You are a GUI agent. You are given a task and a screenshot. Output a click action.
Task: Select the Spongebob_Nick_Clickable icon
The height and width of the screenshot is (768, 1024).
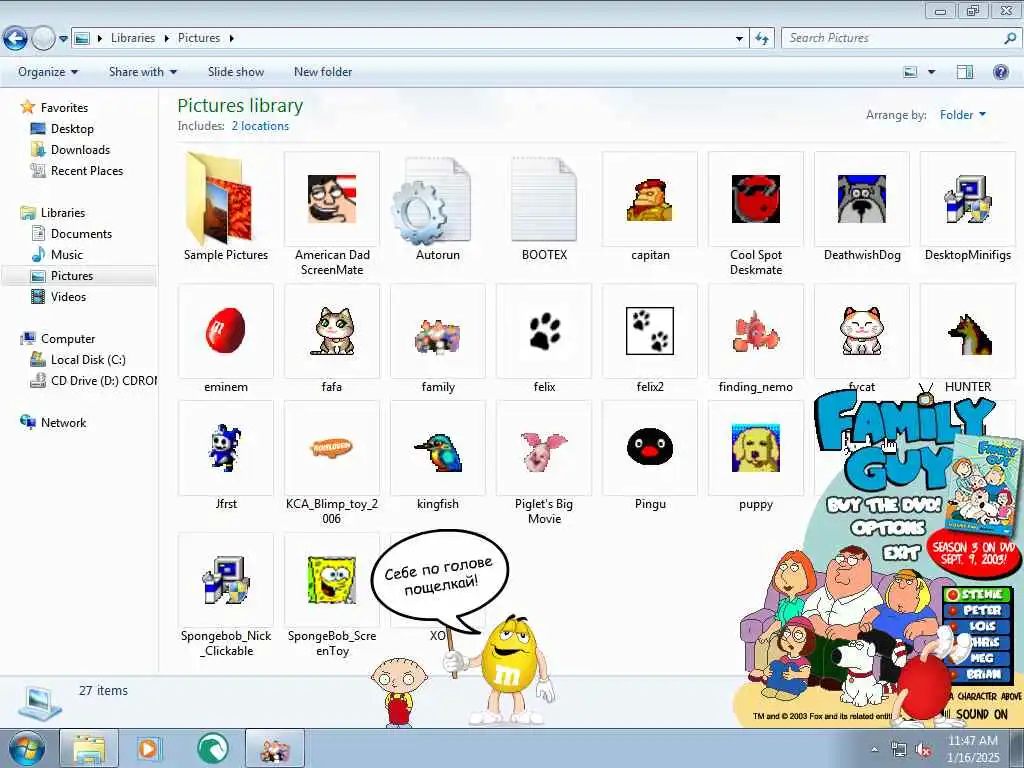(x=225, y=580)
